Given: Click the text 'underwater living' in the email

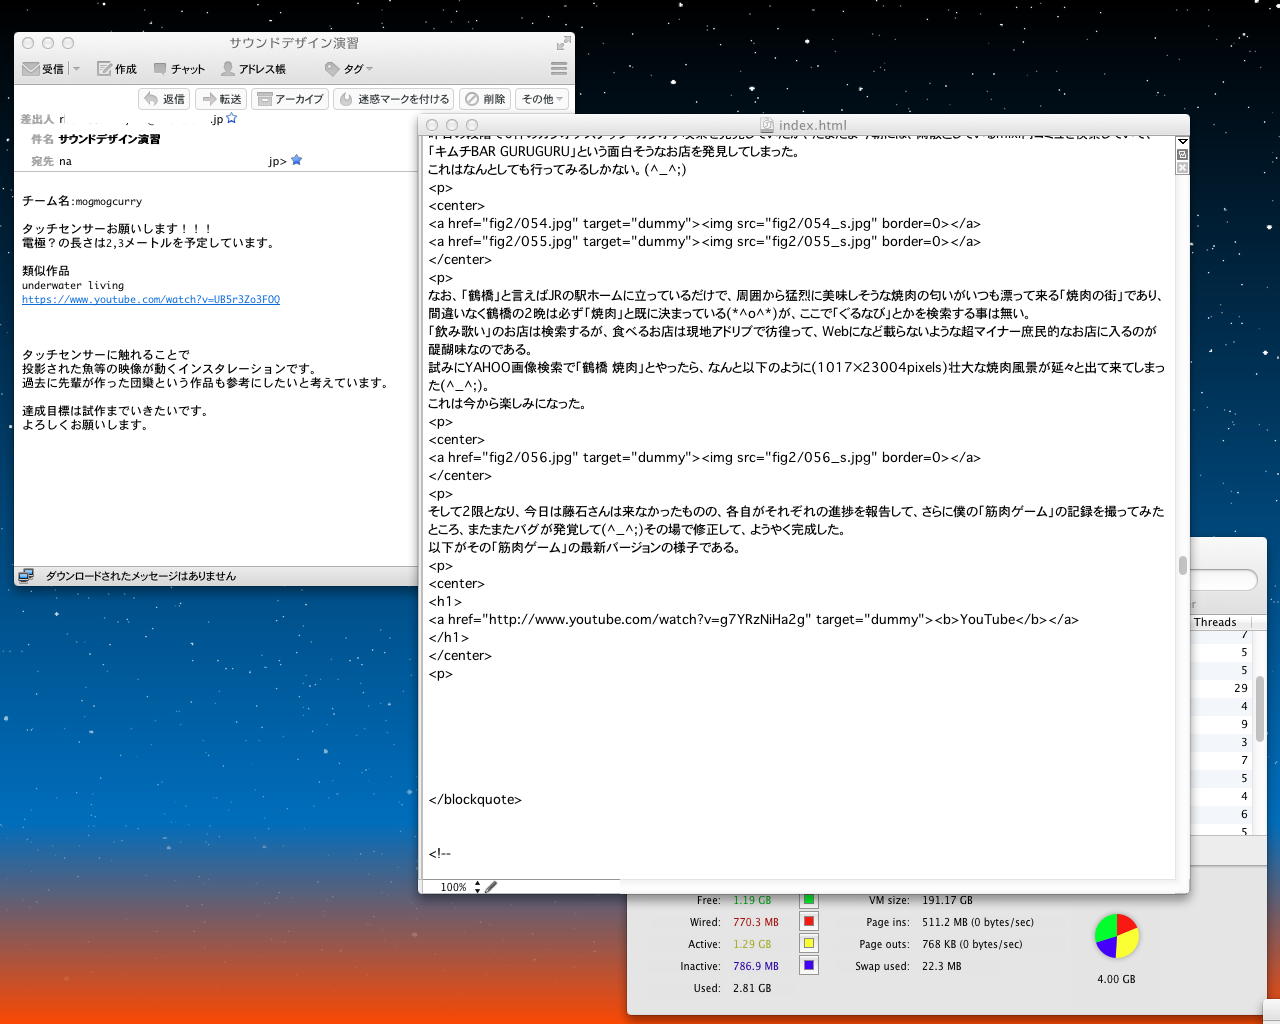Looking at the screenshot, I should pyautogui.click(x=73, y=285).
